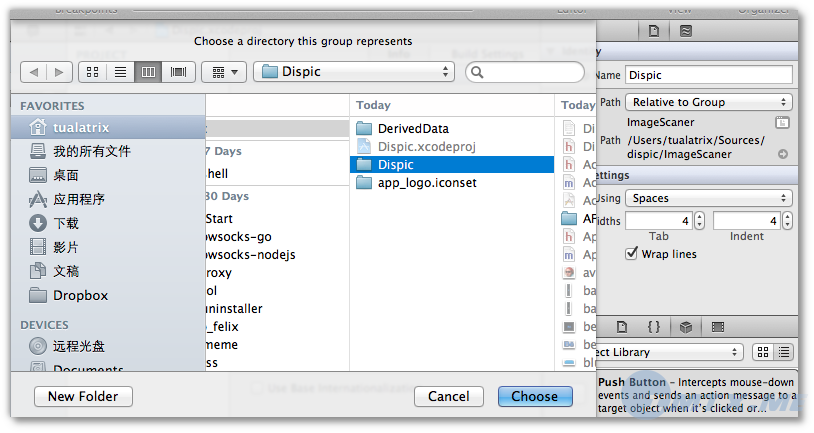Select the highlighted Dispic folder
This screenshot has width=814, height=433.
452,165
